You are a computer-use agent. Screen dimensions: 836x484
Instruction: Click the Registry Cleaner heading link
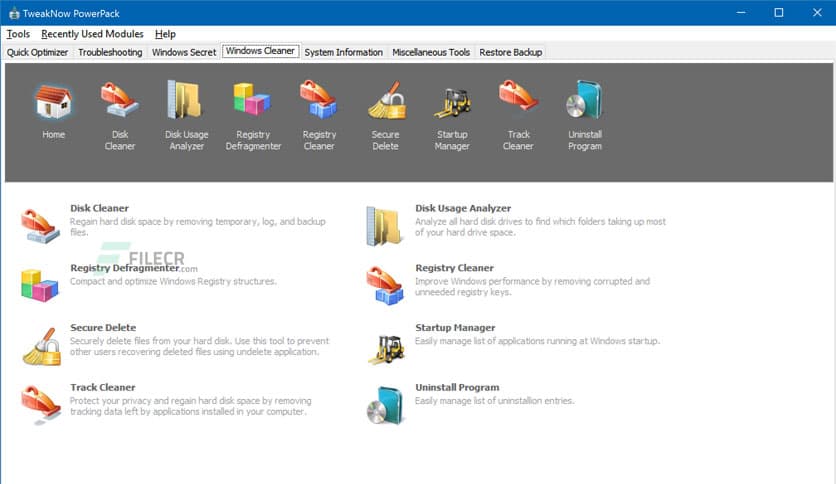[x=455, y=268]
